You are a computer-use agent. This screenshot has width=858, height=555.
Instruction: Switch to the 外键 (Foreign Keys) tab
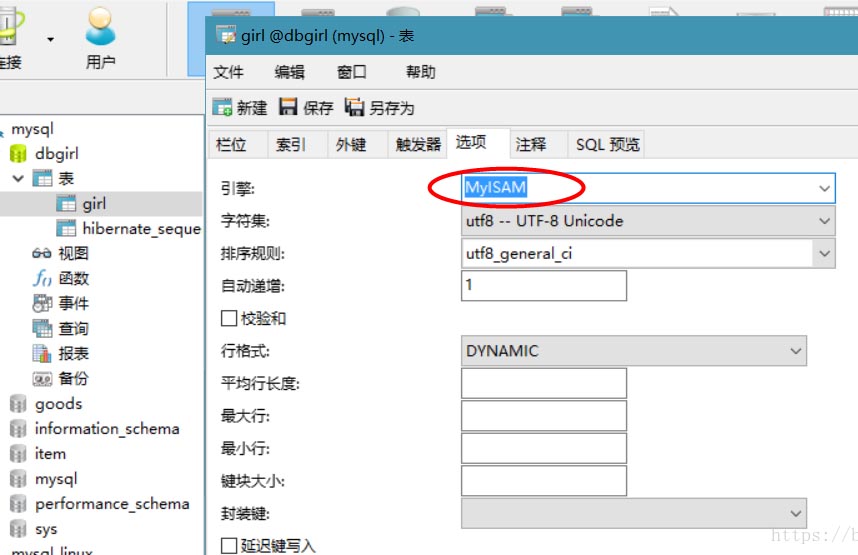[x=358, y=144]
